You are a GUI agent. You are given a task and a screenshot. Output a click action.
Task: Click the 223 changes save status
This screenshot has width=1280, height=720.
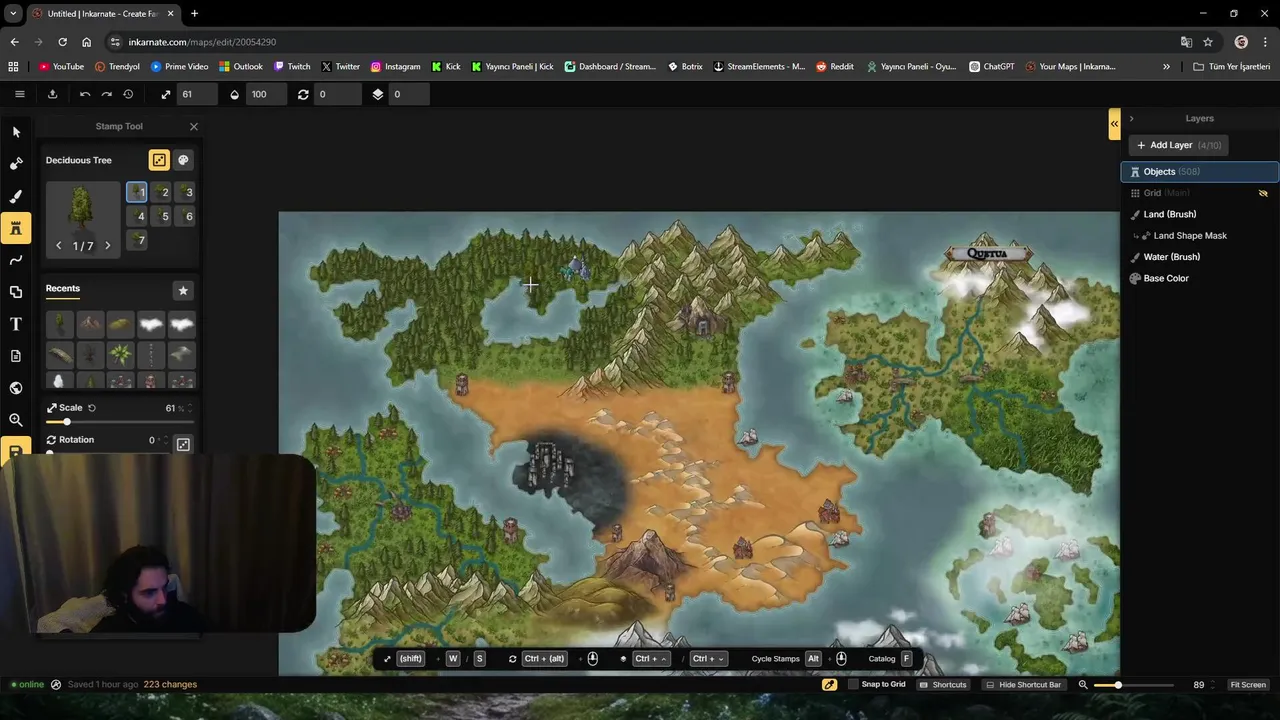click(x=170, y=685)
